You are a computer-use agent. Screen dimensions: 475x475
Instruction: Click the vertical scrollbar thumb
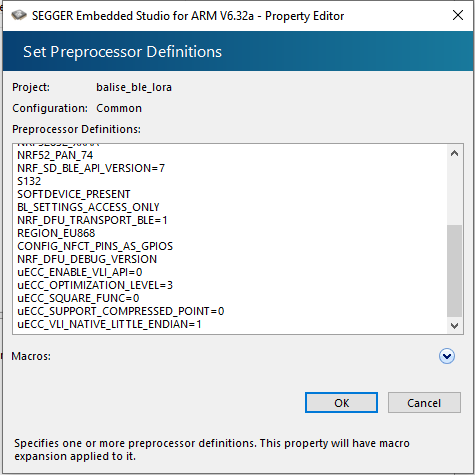pyautogui.click(x=454, y=271)
